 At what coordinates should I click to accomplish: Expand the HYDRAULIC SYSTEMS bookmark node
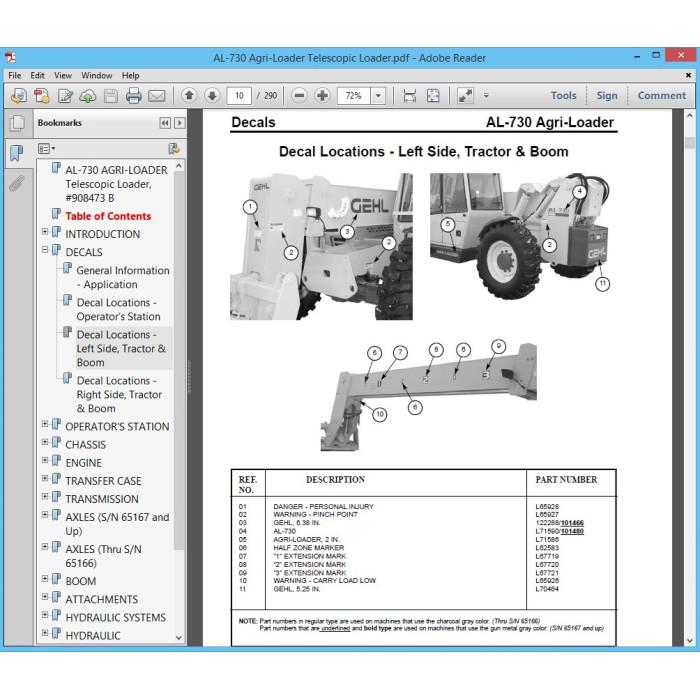[45, 615]
